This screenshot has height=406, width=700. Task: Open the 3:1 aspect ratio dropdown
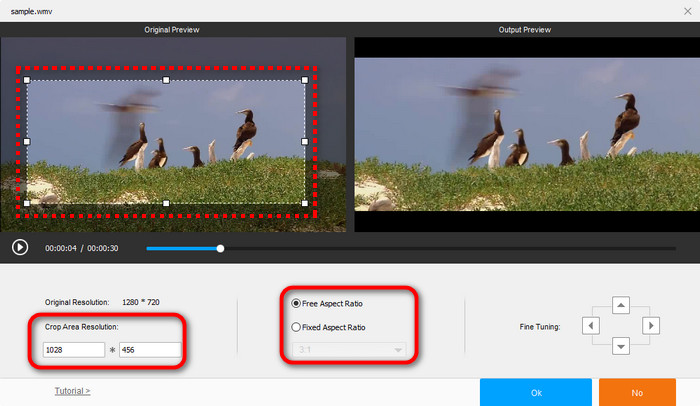point(349,350)
